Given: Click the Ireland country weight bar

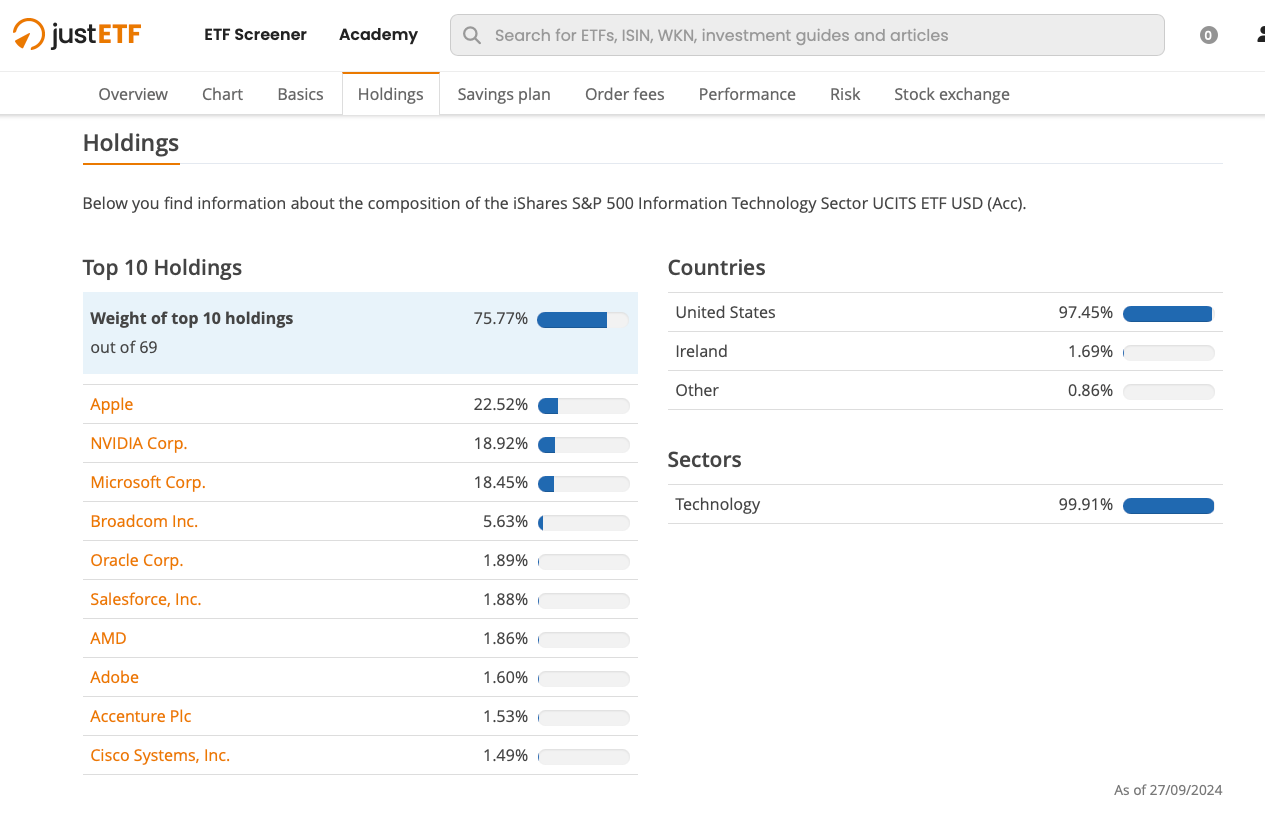Looking at the screenshot, I should coord(1169,353).
